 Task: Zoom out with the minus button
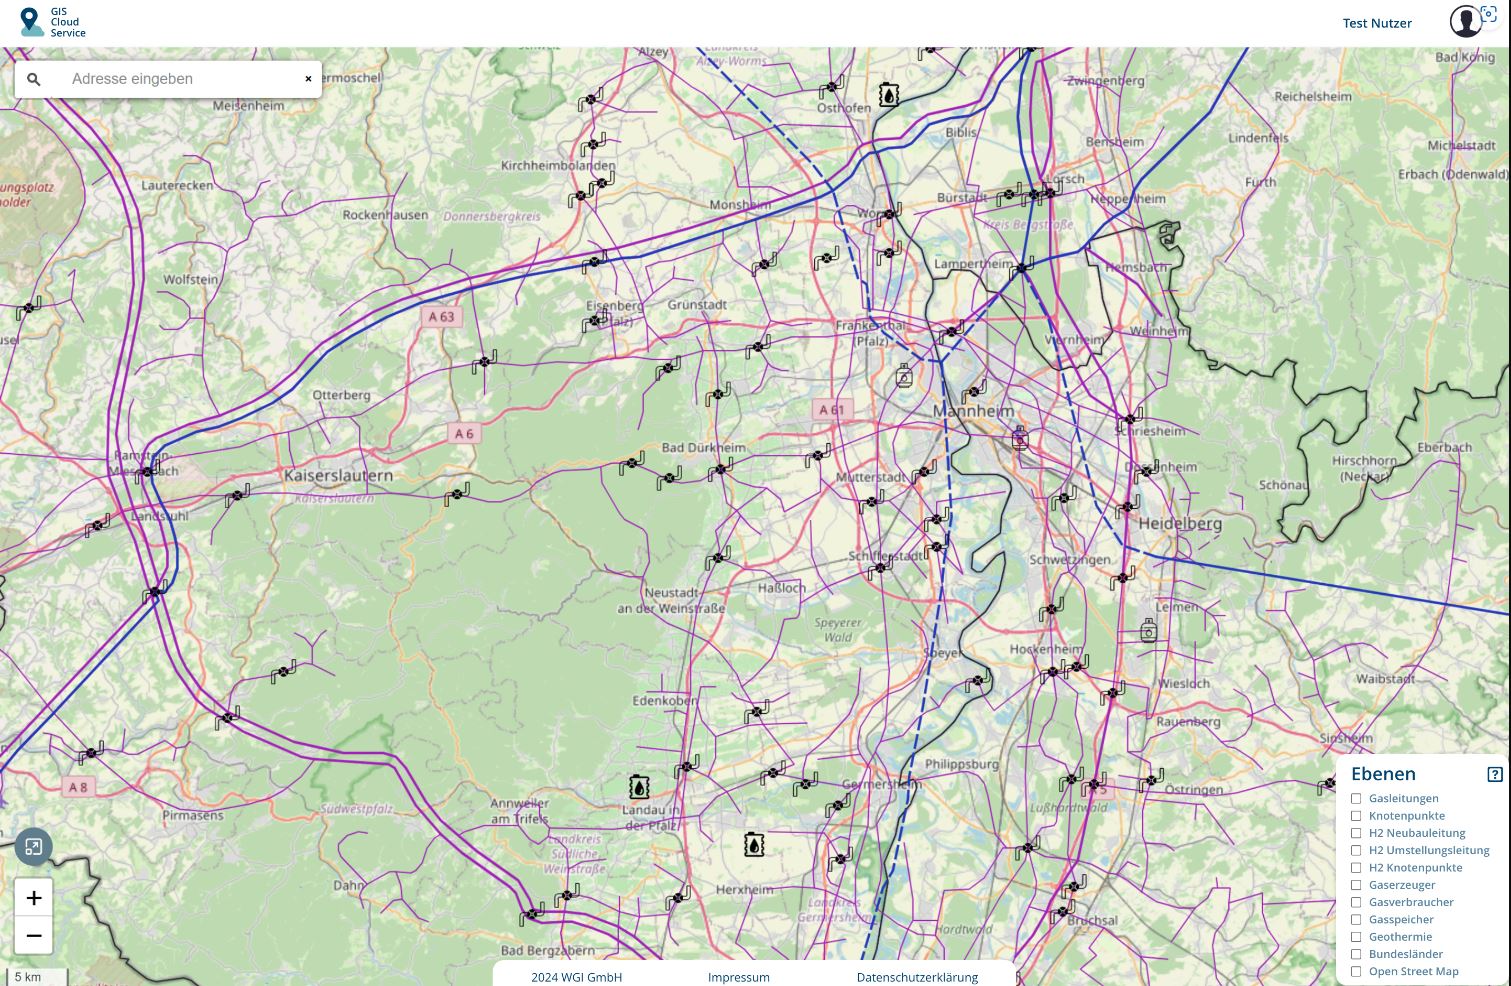click(x=34, y=936)
